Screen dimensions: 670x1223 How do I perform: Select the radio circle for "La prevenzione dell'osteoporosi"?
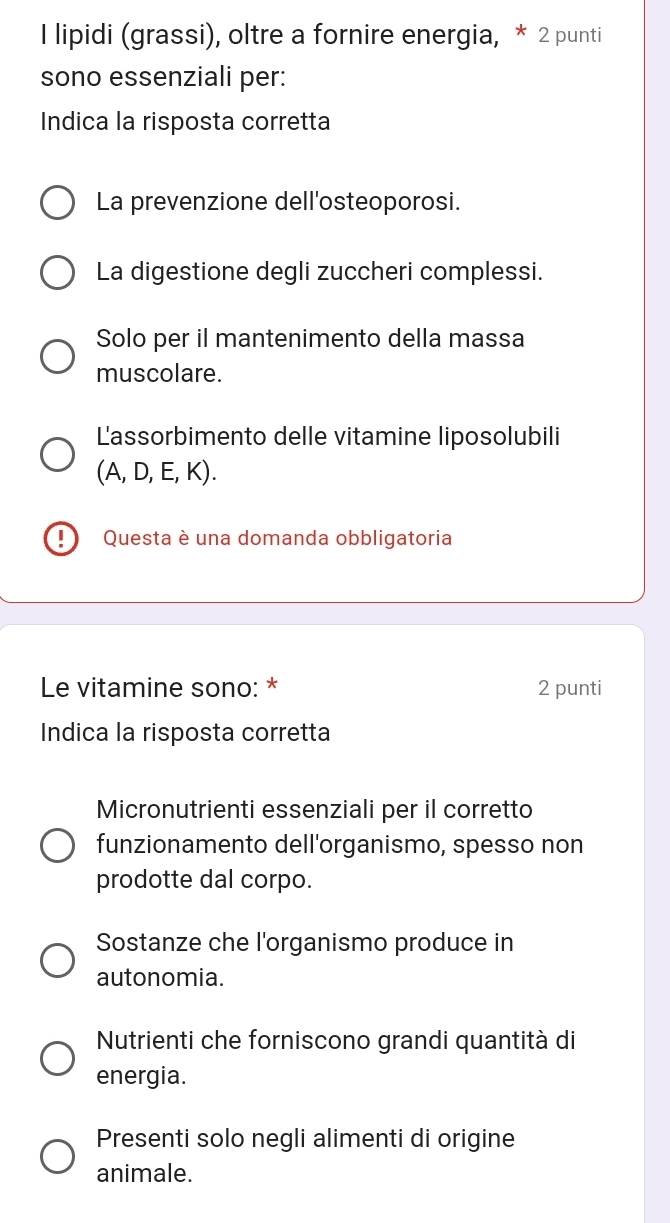(57, 202)
